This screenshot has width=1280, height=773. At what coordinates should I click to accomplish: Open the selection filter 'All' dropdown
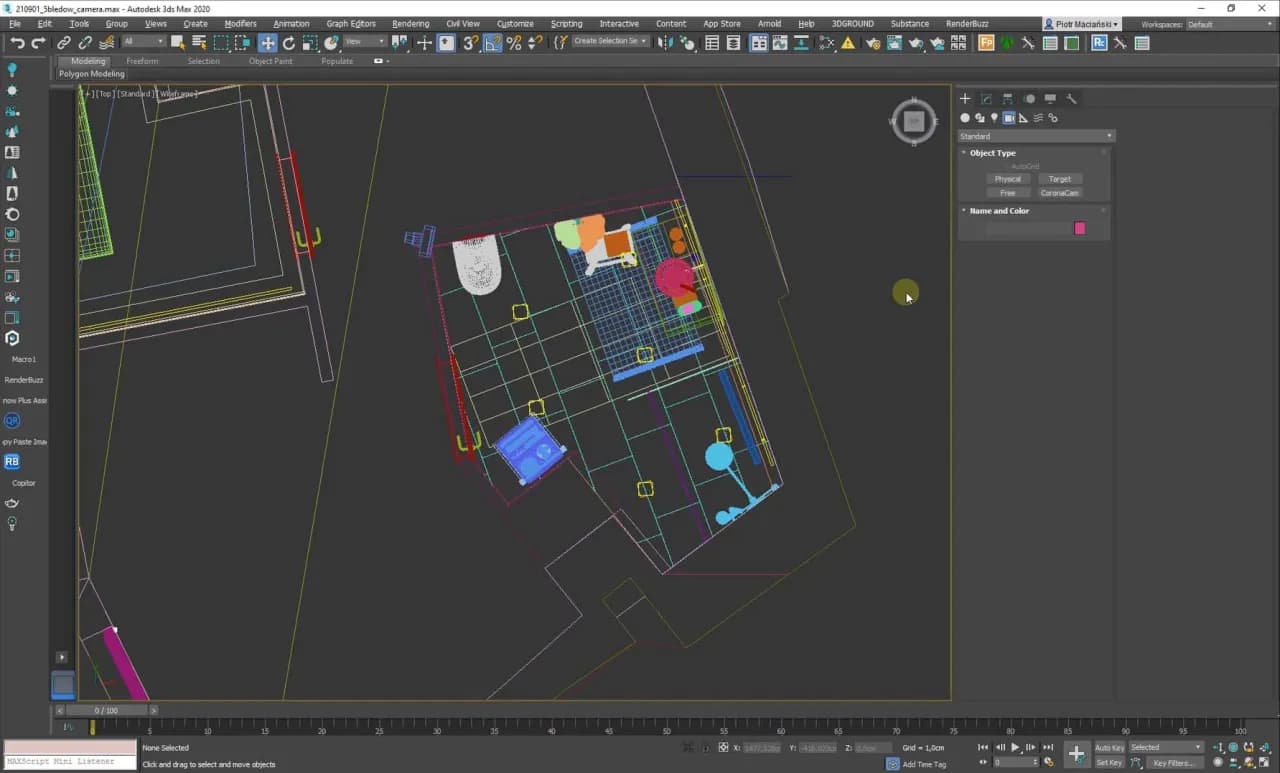coord(144,42)
